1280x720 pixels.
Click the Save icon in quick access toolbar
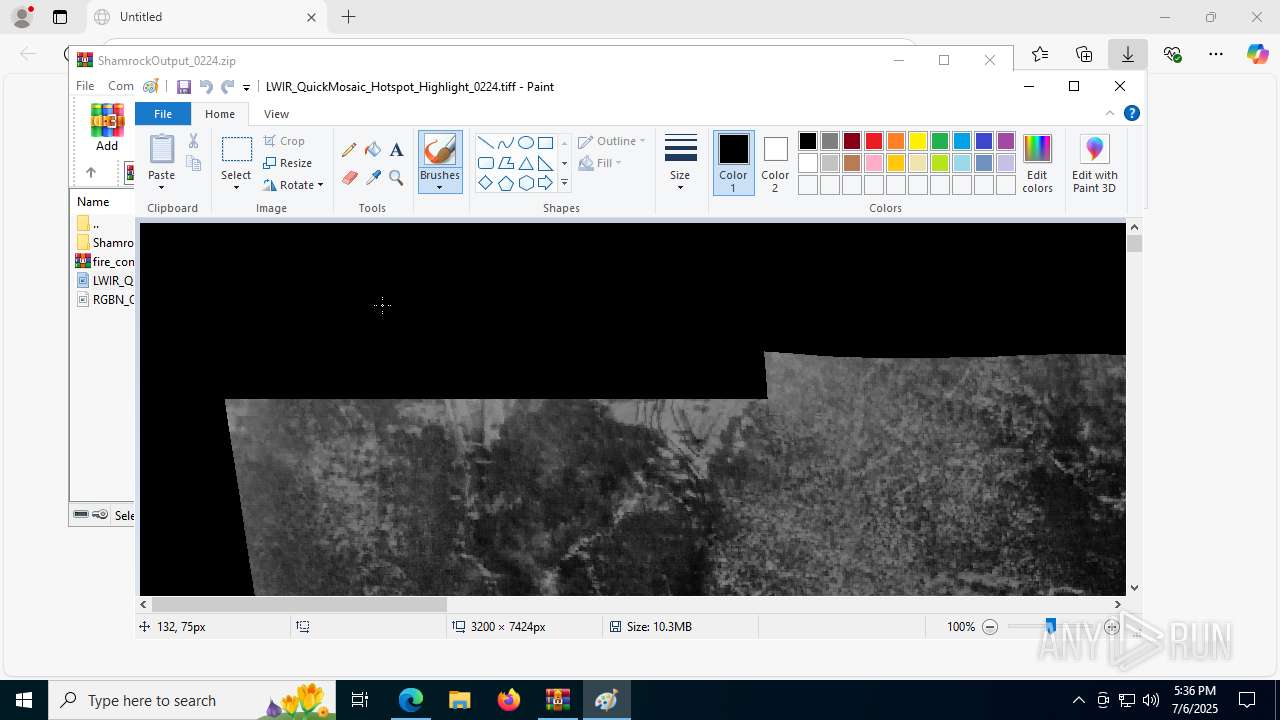pos(184,87)
